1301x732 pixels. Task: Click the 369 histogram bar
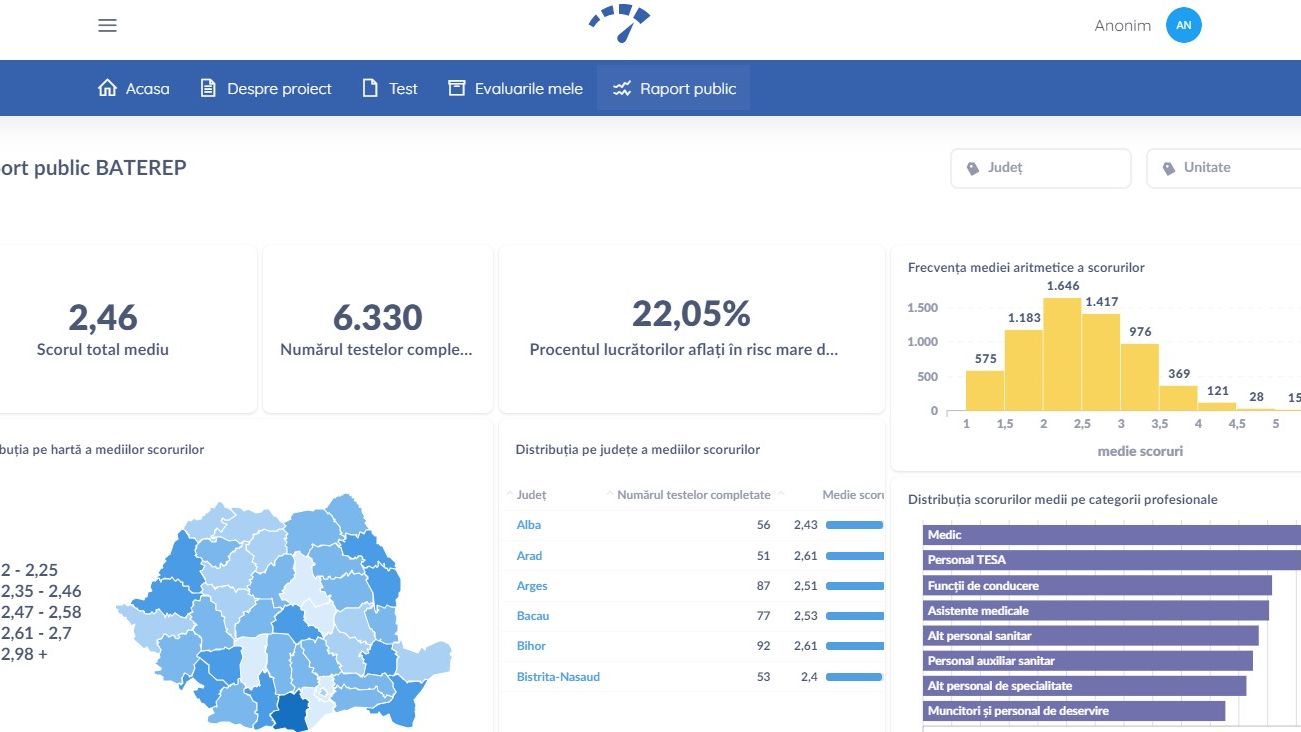1179,398
